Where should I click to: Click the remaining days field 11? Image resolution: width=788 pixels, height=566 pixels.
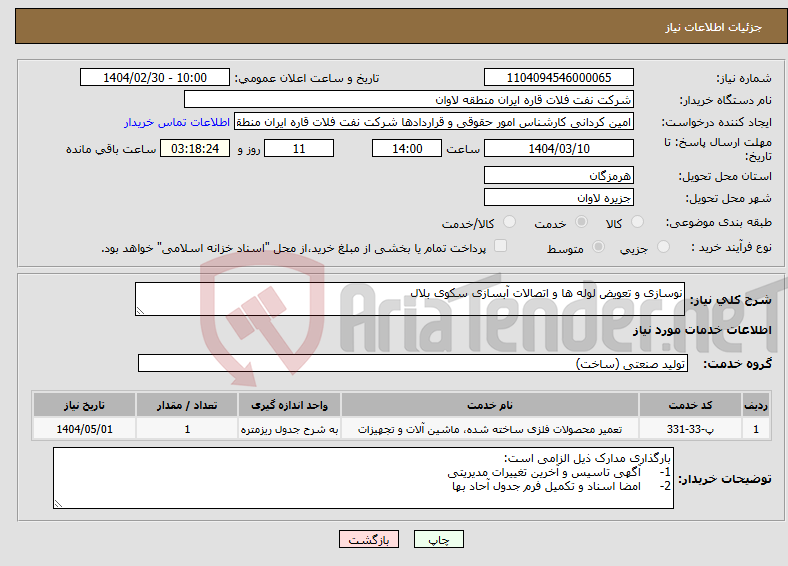(299, 148)
